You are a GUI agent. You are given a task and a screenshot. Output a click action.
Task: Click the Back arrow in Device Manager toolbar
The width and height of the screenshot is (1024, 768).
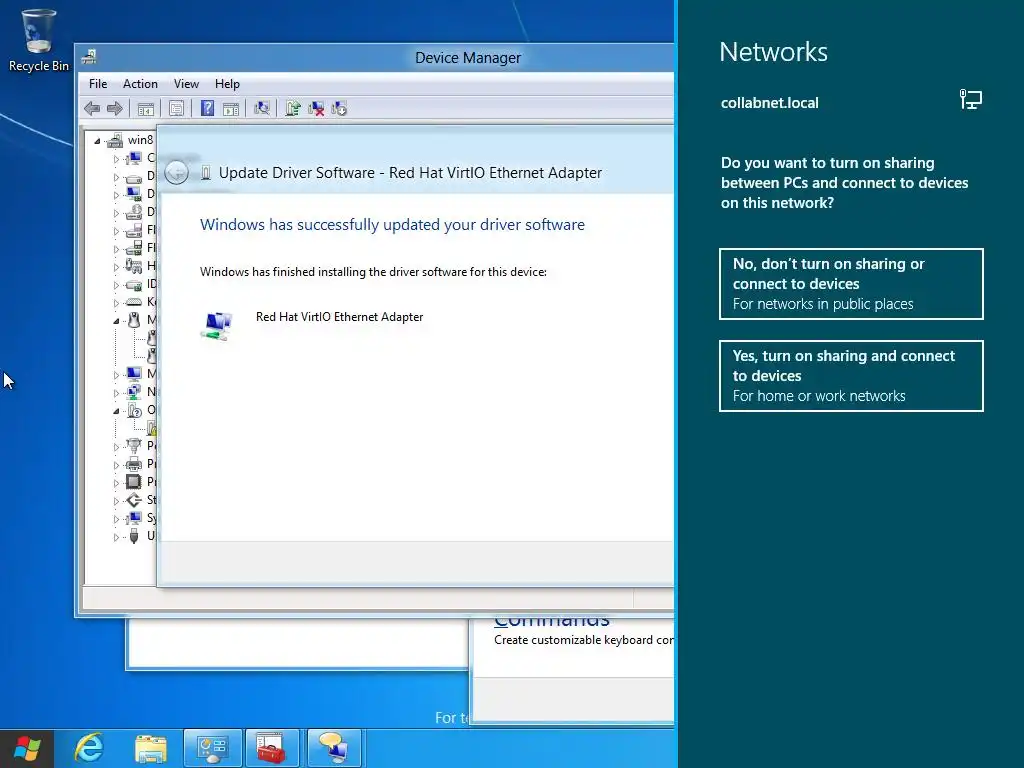(92, 108)
